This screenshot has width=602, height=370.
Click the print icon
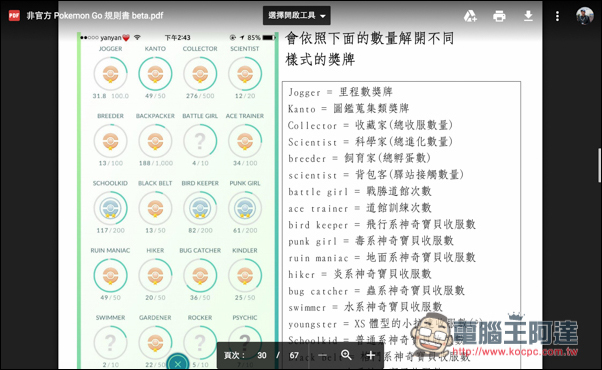point(499,16)
